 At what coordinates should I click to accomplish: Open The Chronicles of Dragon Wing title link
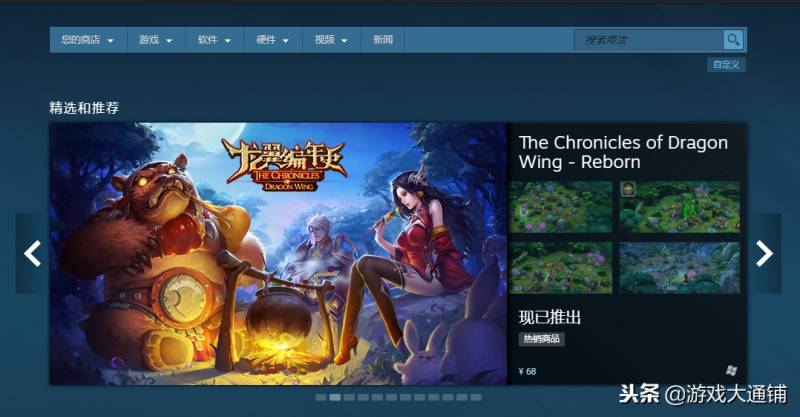pos(623,152)
